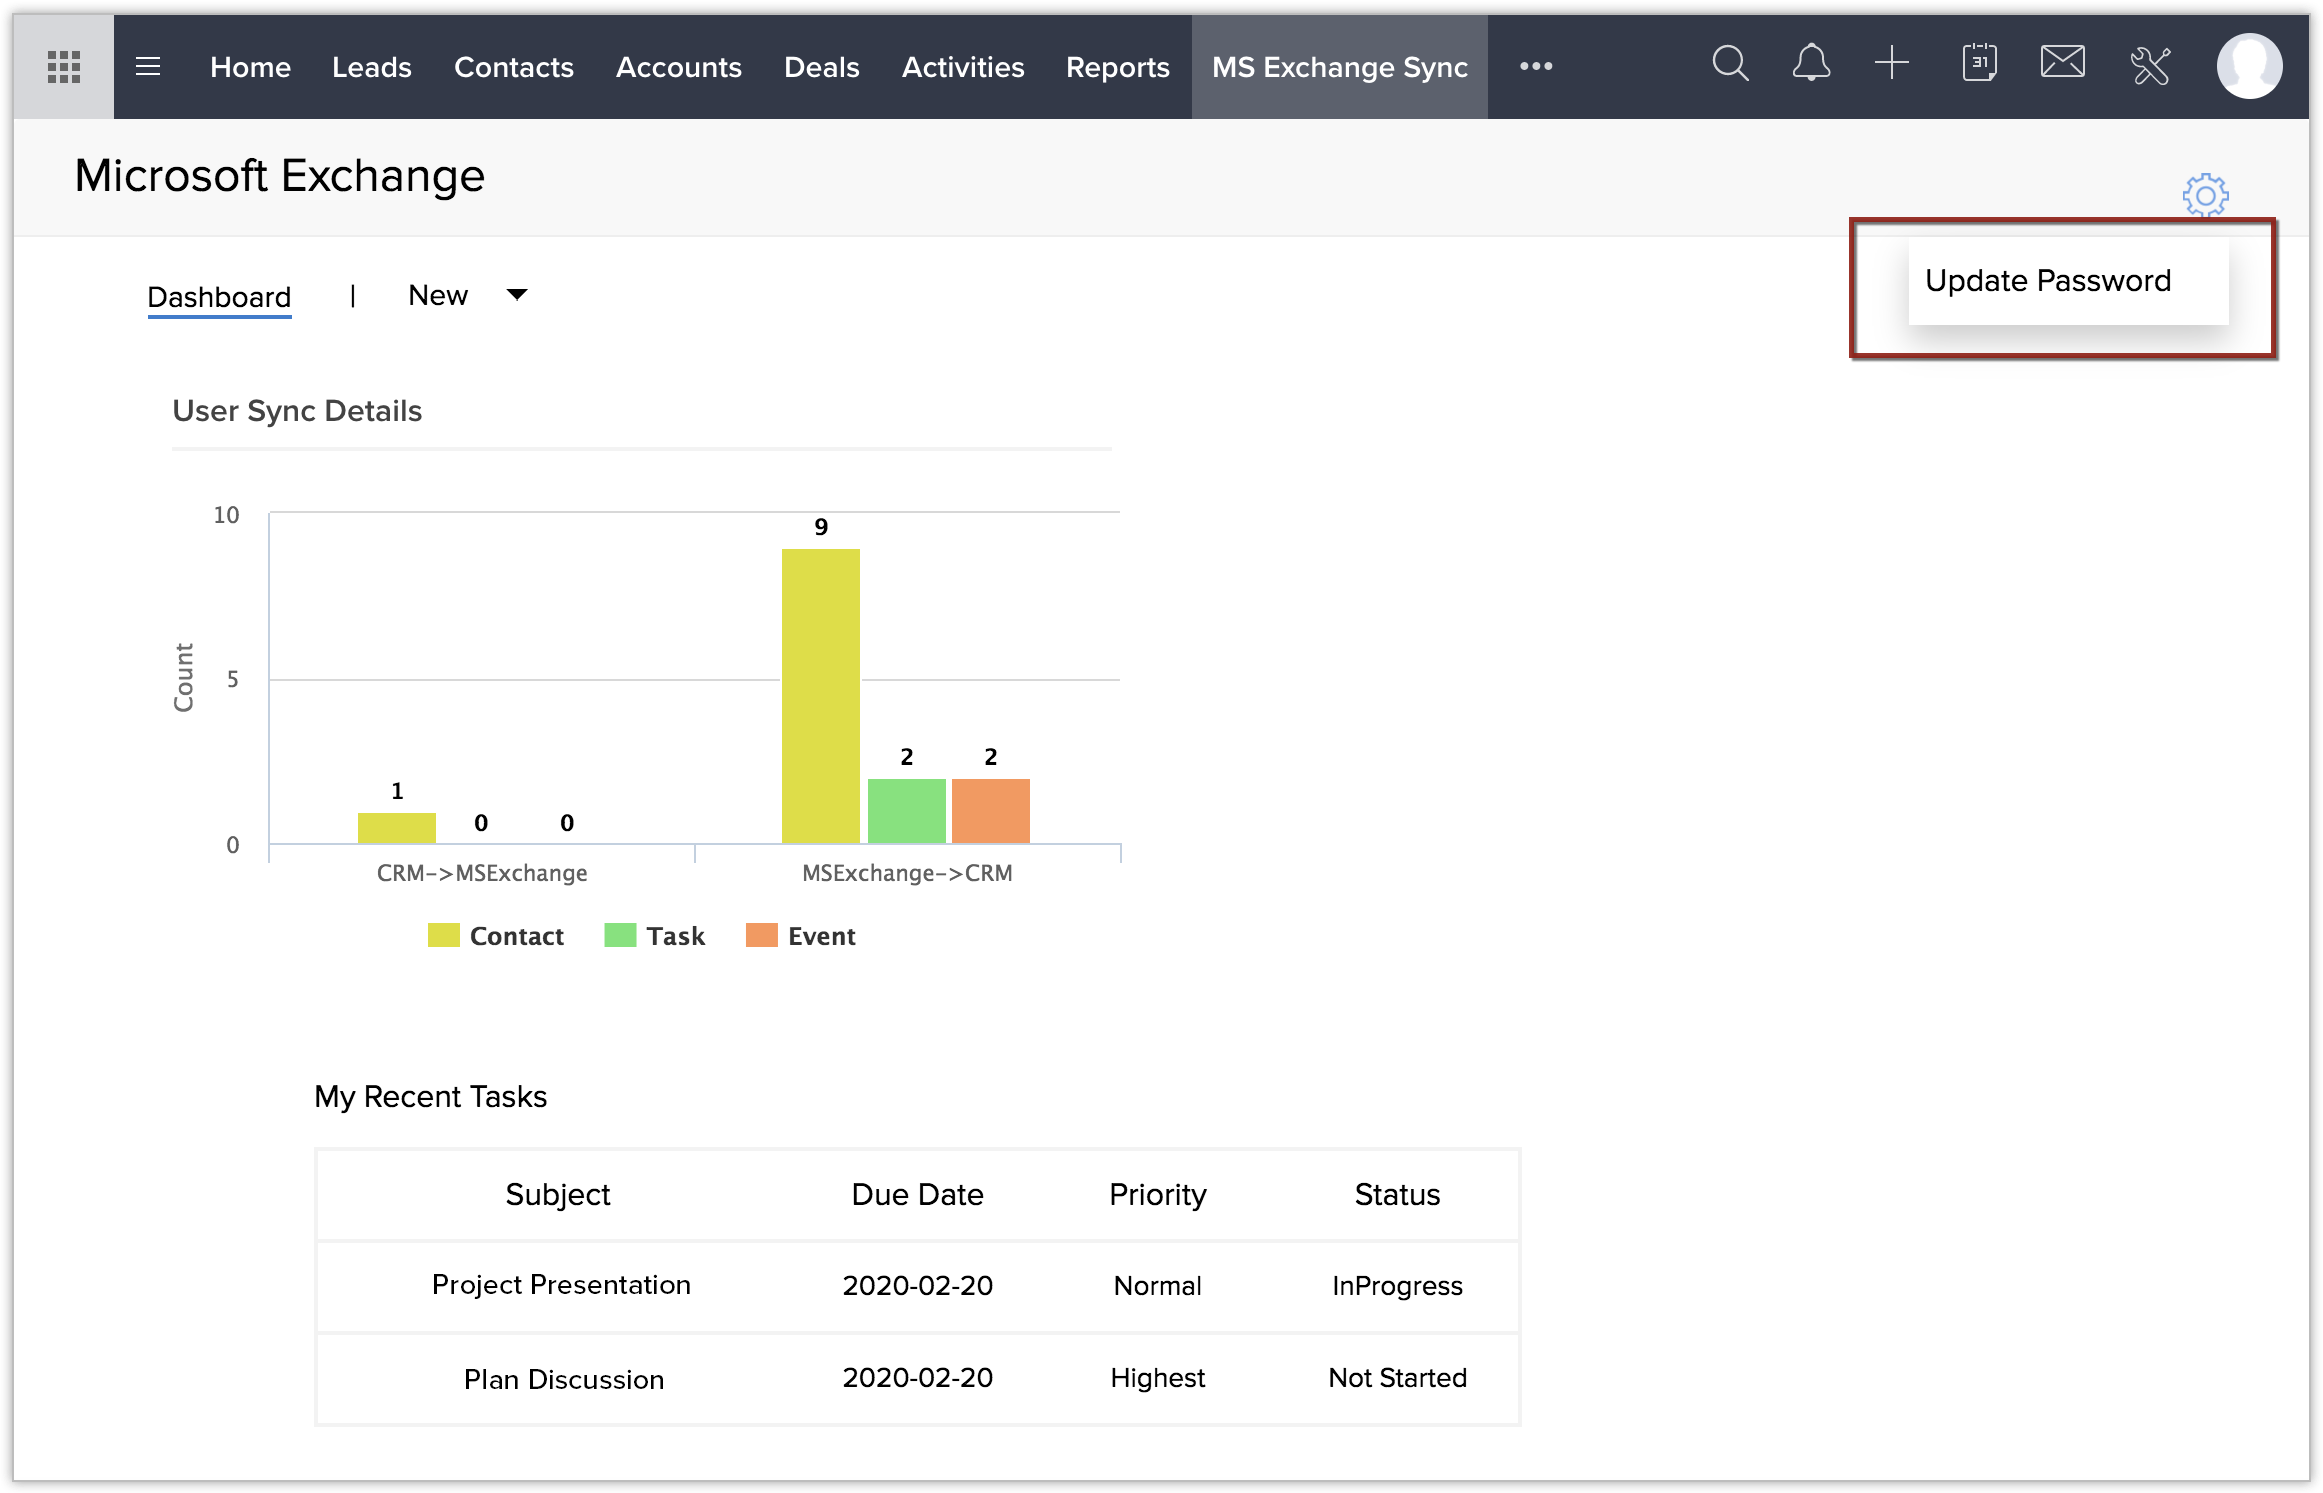Toggle the Event legend color swatch

762,936
